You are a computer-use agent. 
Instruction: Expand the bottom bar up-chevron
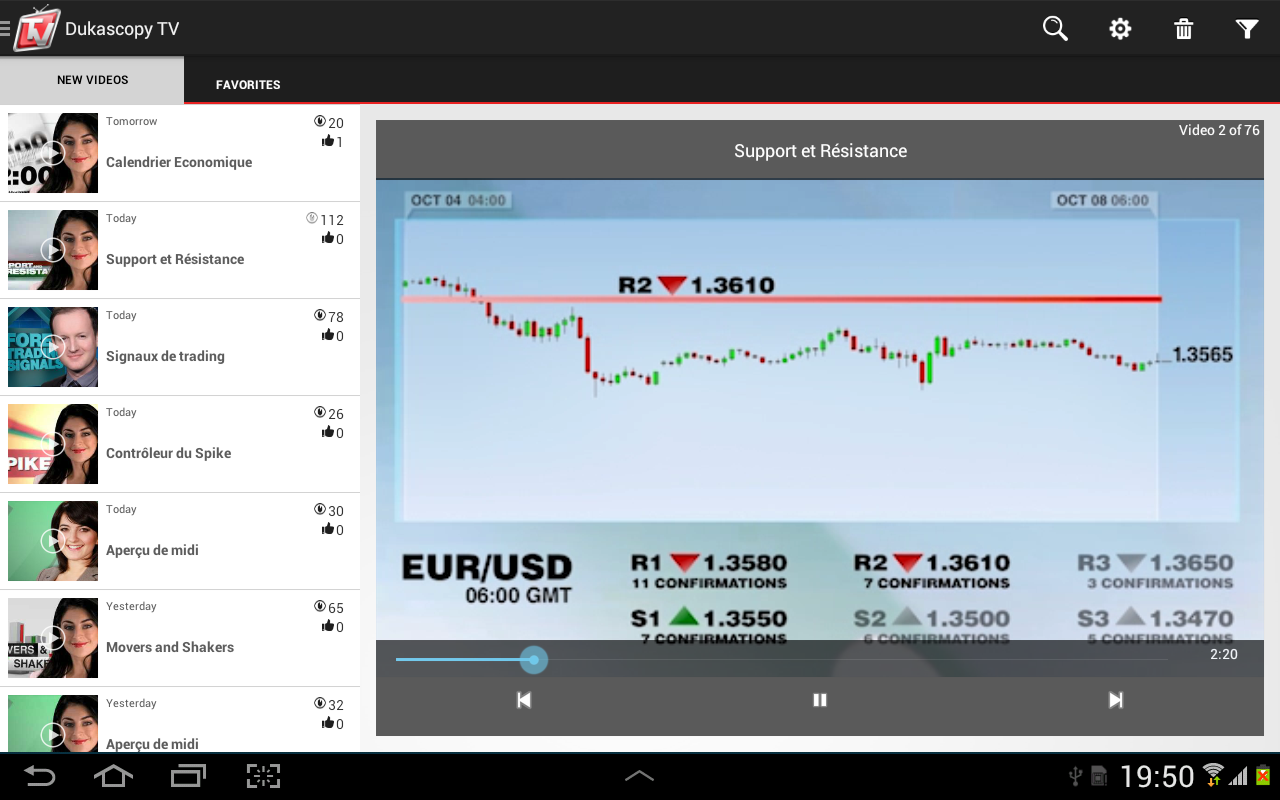tap(639, 776)
